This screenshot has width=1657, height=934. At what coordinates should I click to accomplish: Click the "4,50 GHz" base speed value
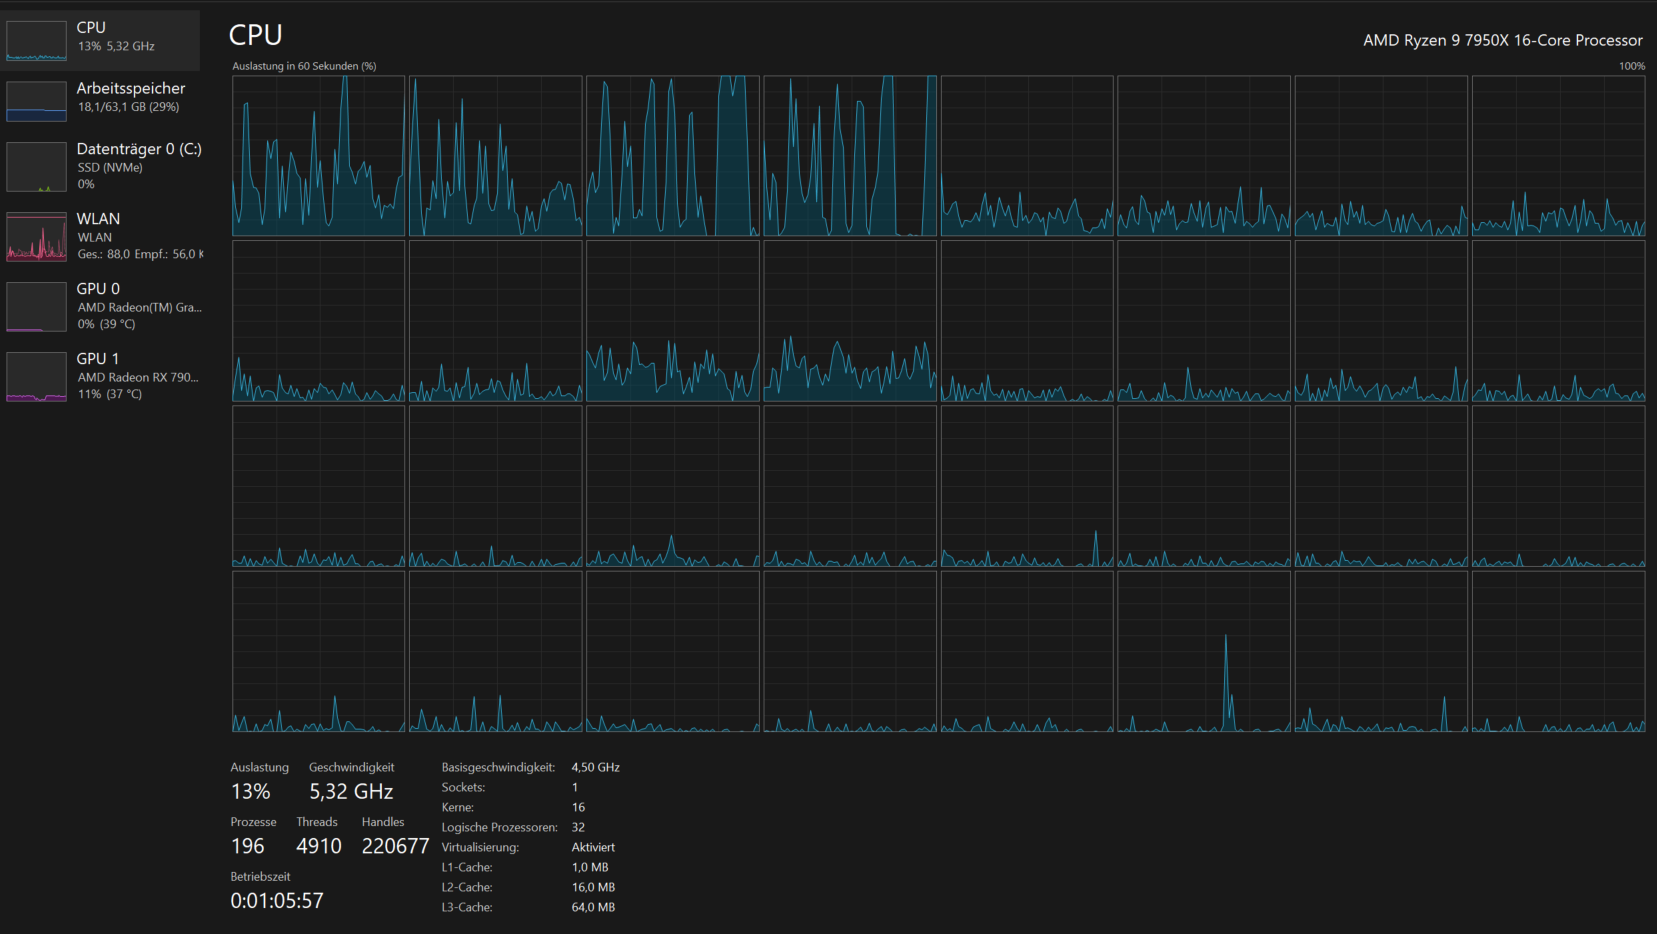(596, 768)
